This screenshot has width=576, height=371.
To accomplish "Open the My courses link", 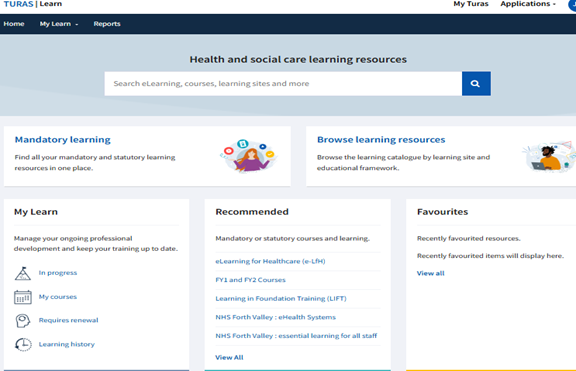I will pos(58,297).
